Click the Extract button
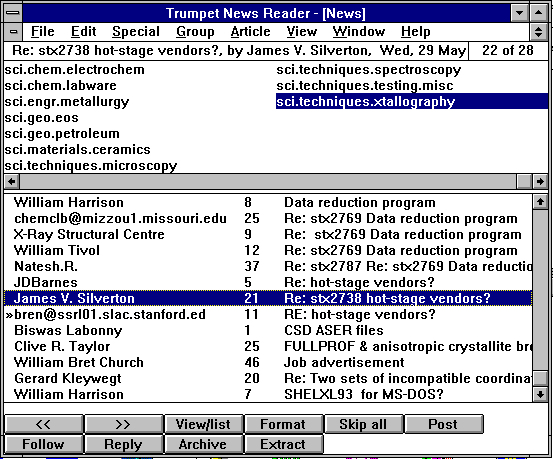This screenshot has width=553, height=459. coord(284,444)
